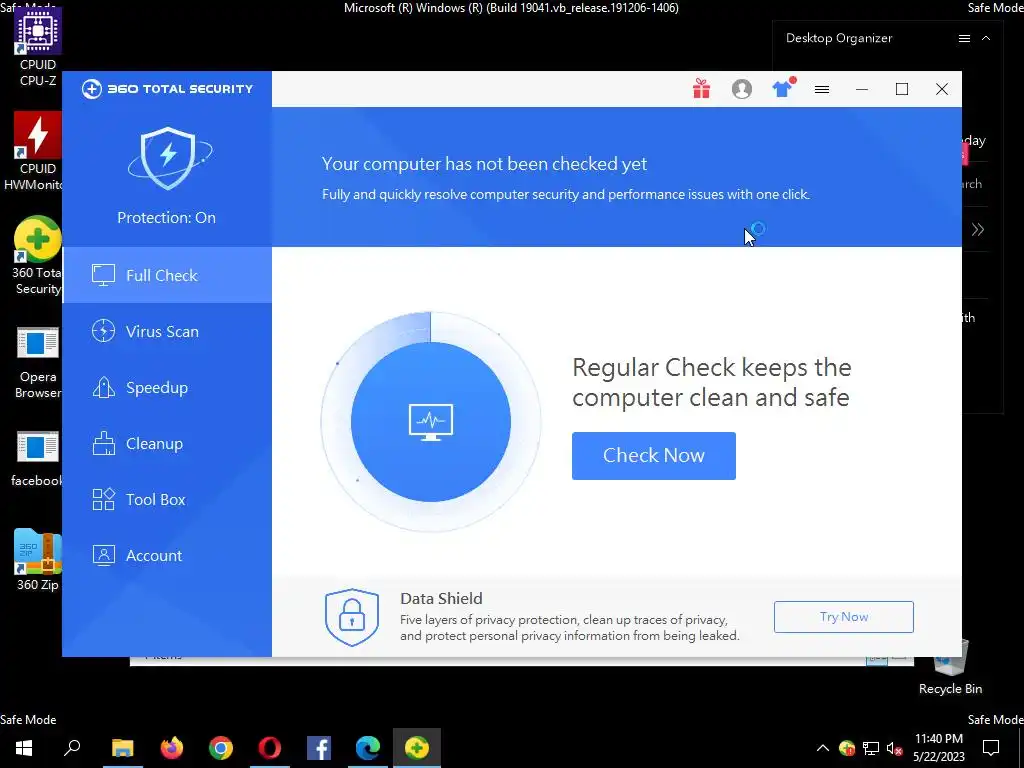The height and width of the screenshot is (768, 1024).
Task: Open the notification center
Action: tap(991, 748)
